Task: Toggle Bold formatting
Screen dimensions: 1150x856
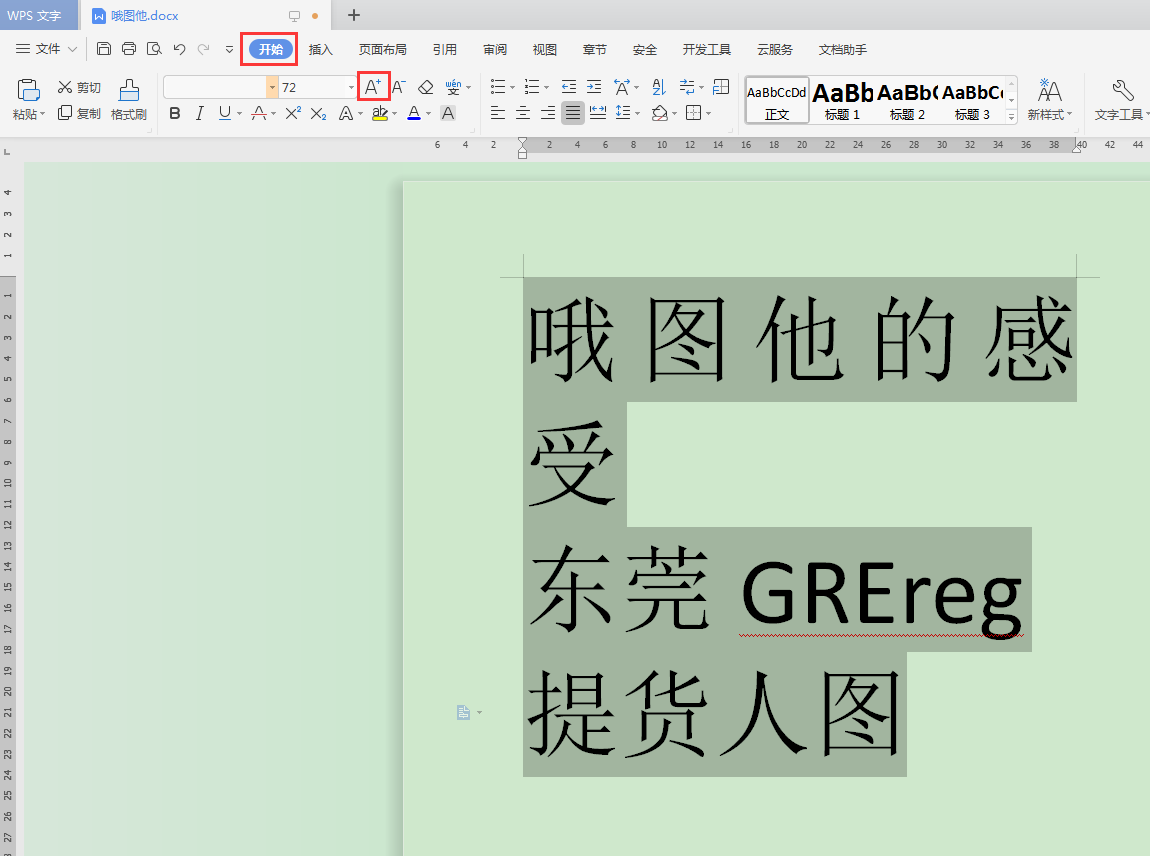Action: 175,113
